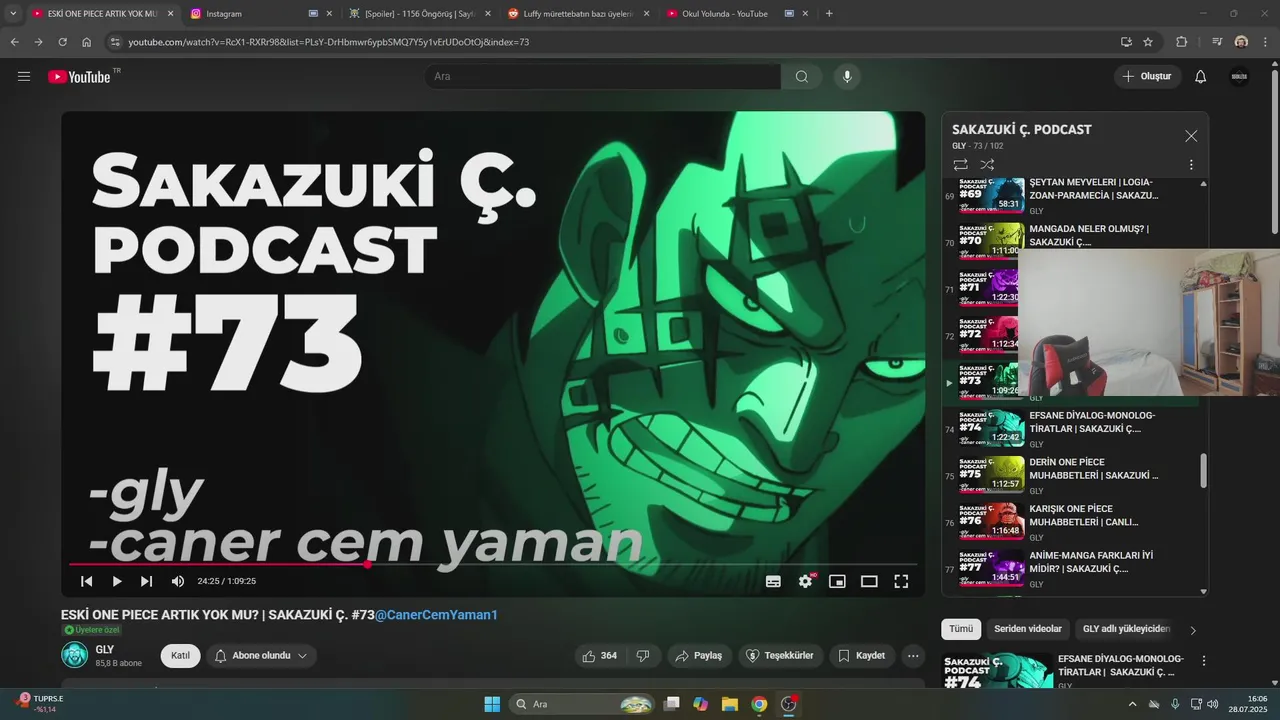Viewport: 1280px width, 720px height.
Task: Grab the progress bar scrubber dot
Action: (367, 564)
